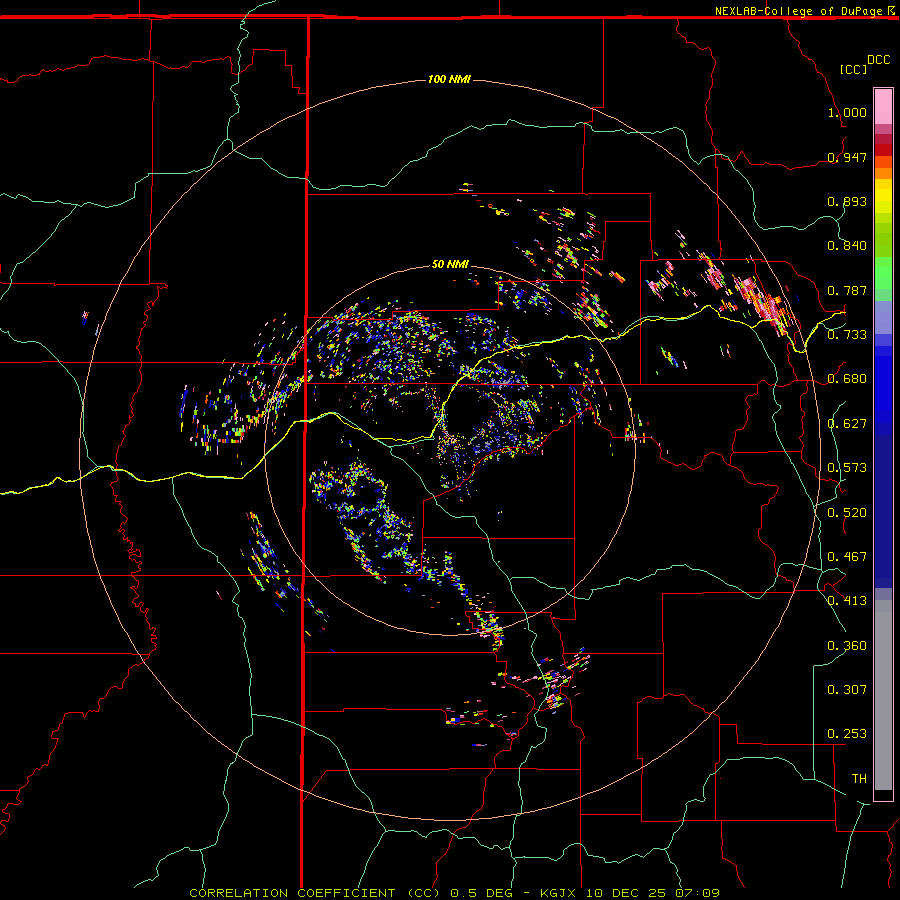
Task: Click the 0.893 scale value
Action: [x=847, y=201]
